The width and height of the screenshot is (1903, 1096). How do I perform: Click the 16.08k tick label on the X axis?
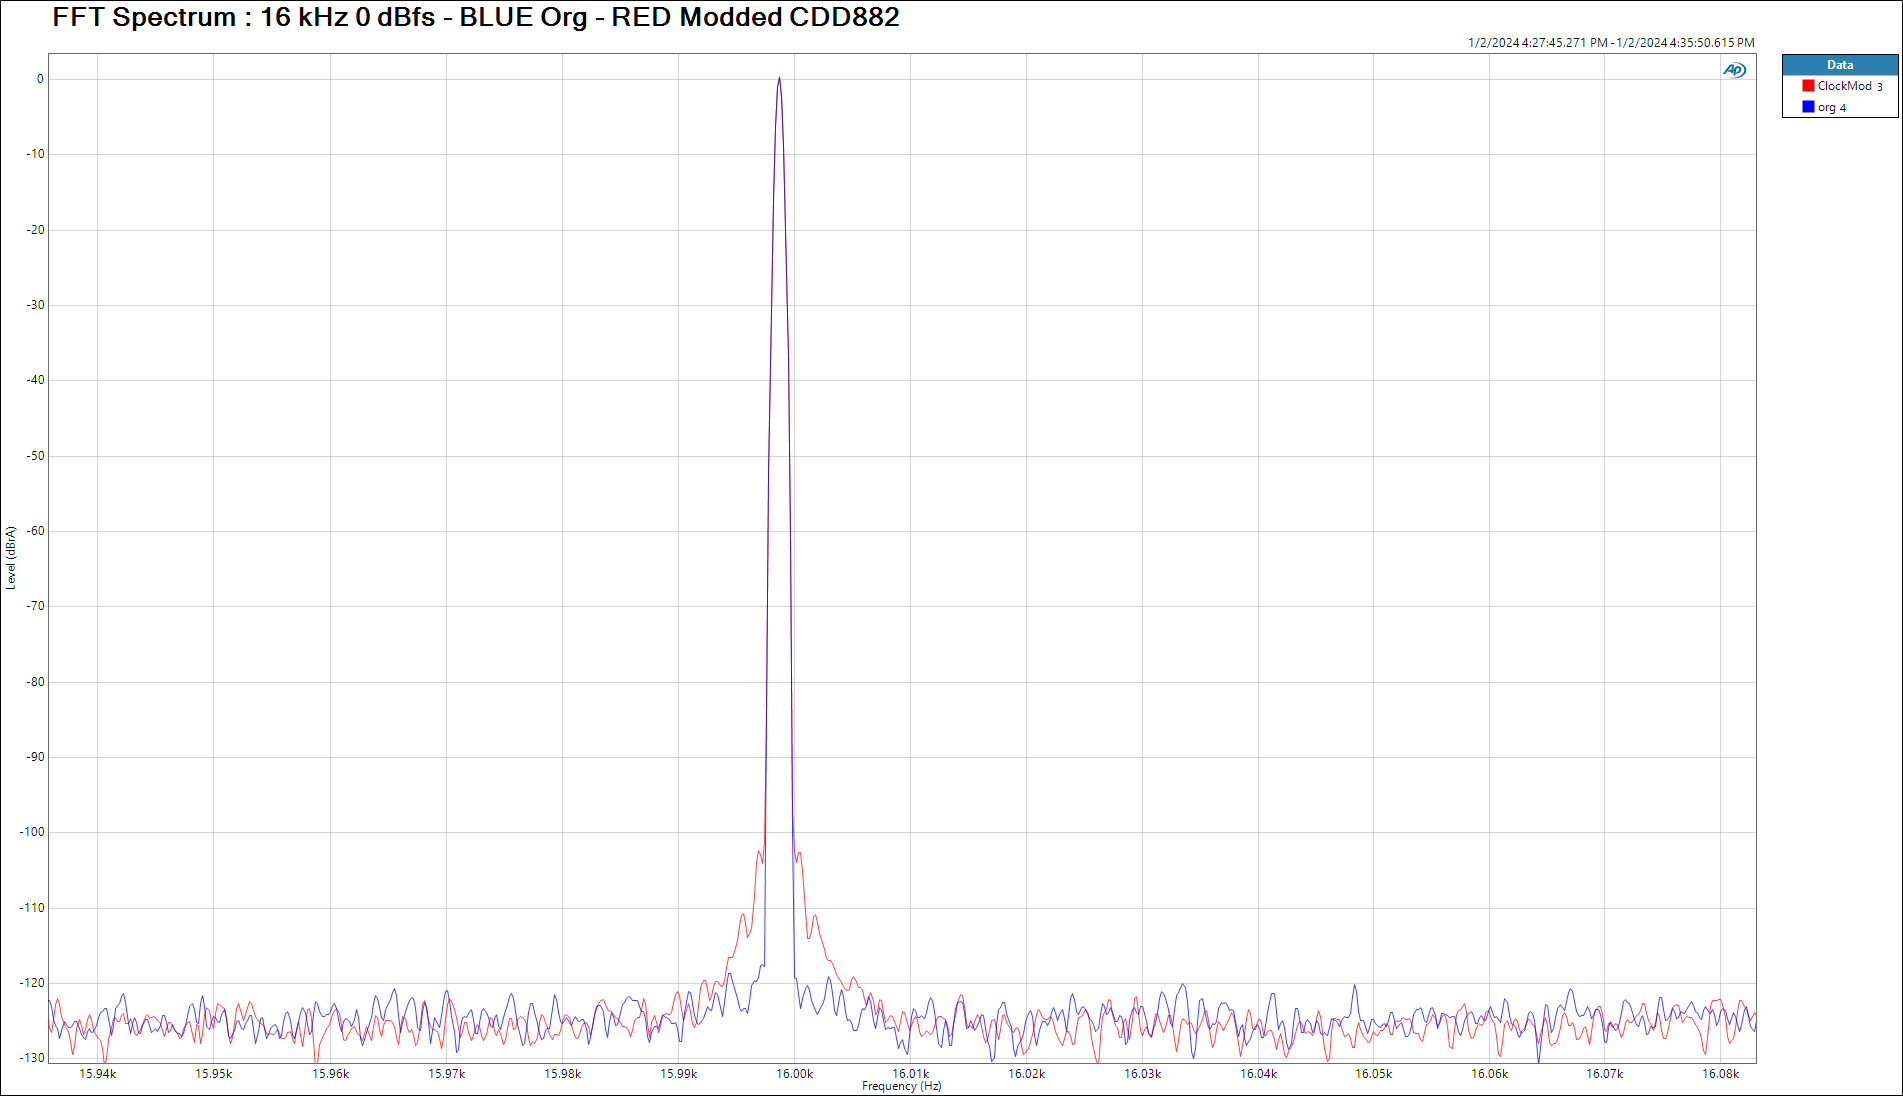coord(1720,1074)
